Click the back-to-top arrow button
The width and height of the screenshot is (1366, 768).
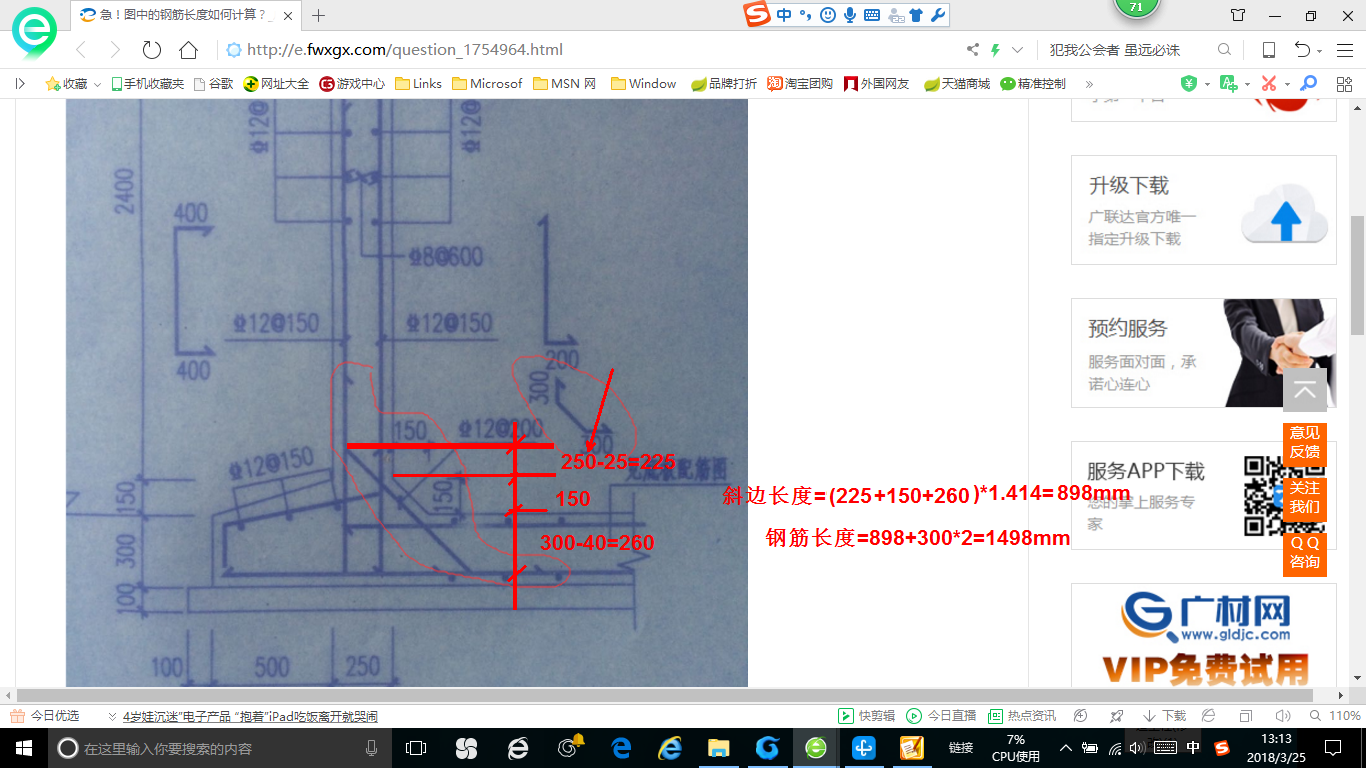pyautogui.click(x=1305, y=390)
